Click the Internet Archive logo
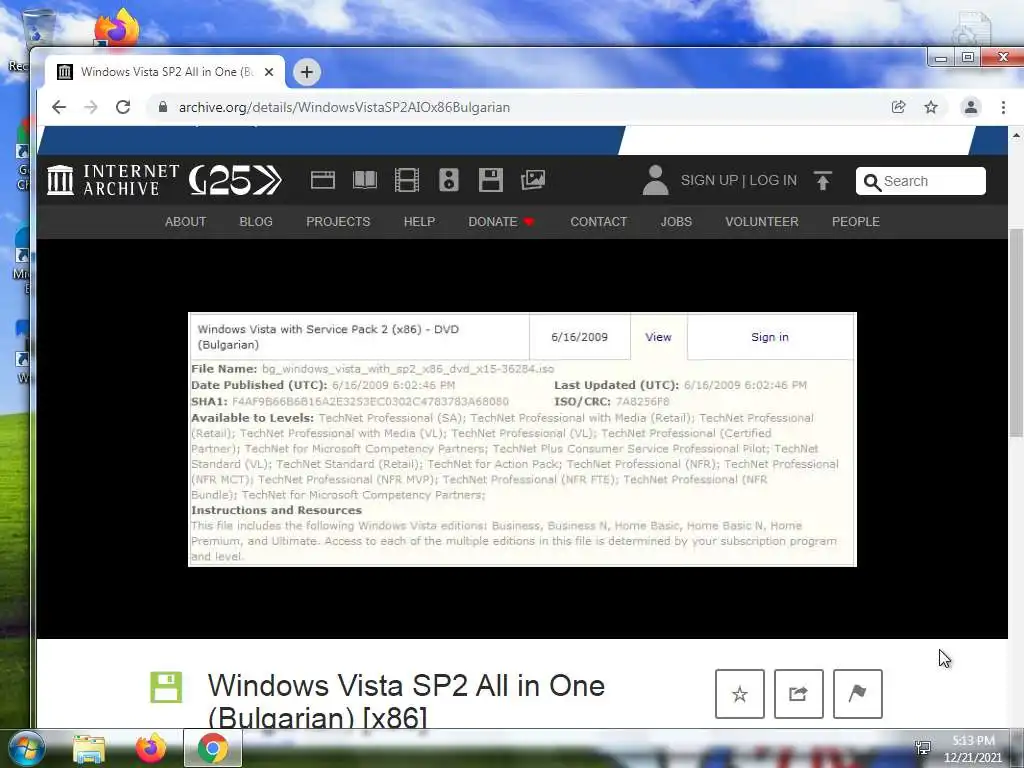The width and height of the screenshot is (1024, 768). click(x=113, y=180)
